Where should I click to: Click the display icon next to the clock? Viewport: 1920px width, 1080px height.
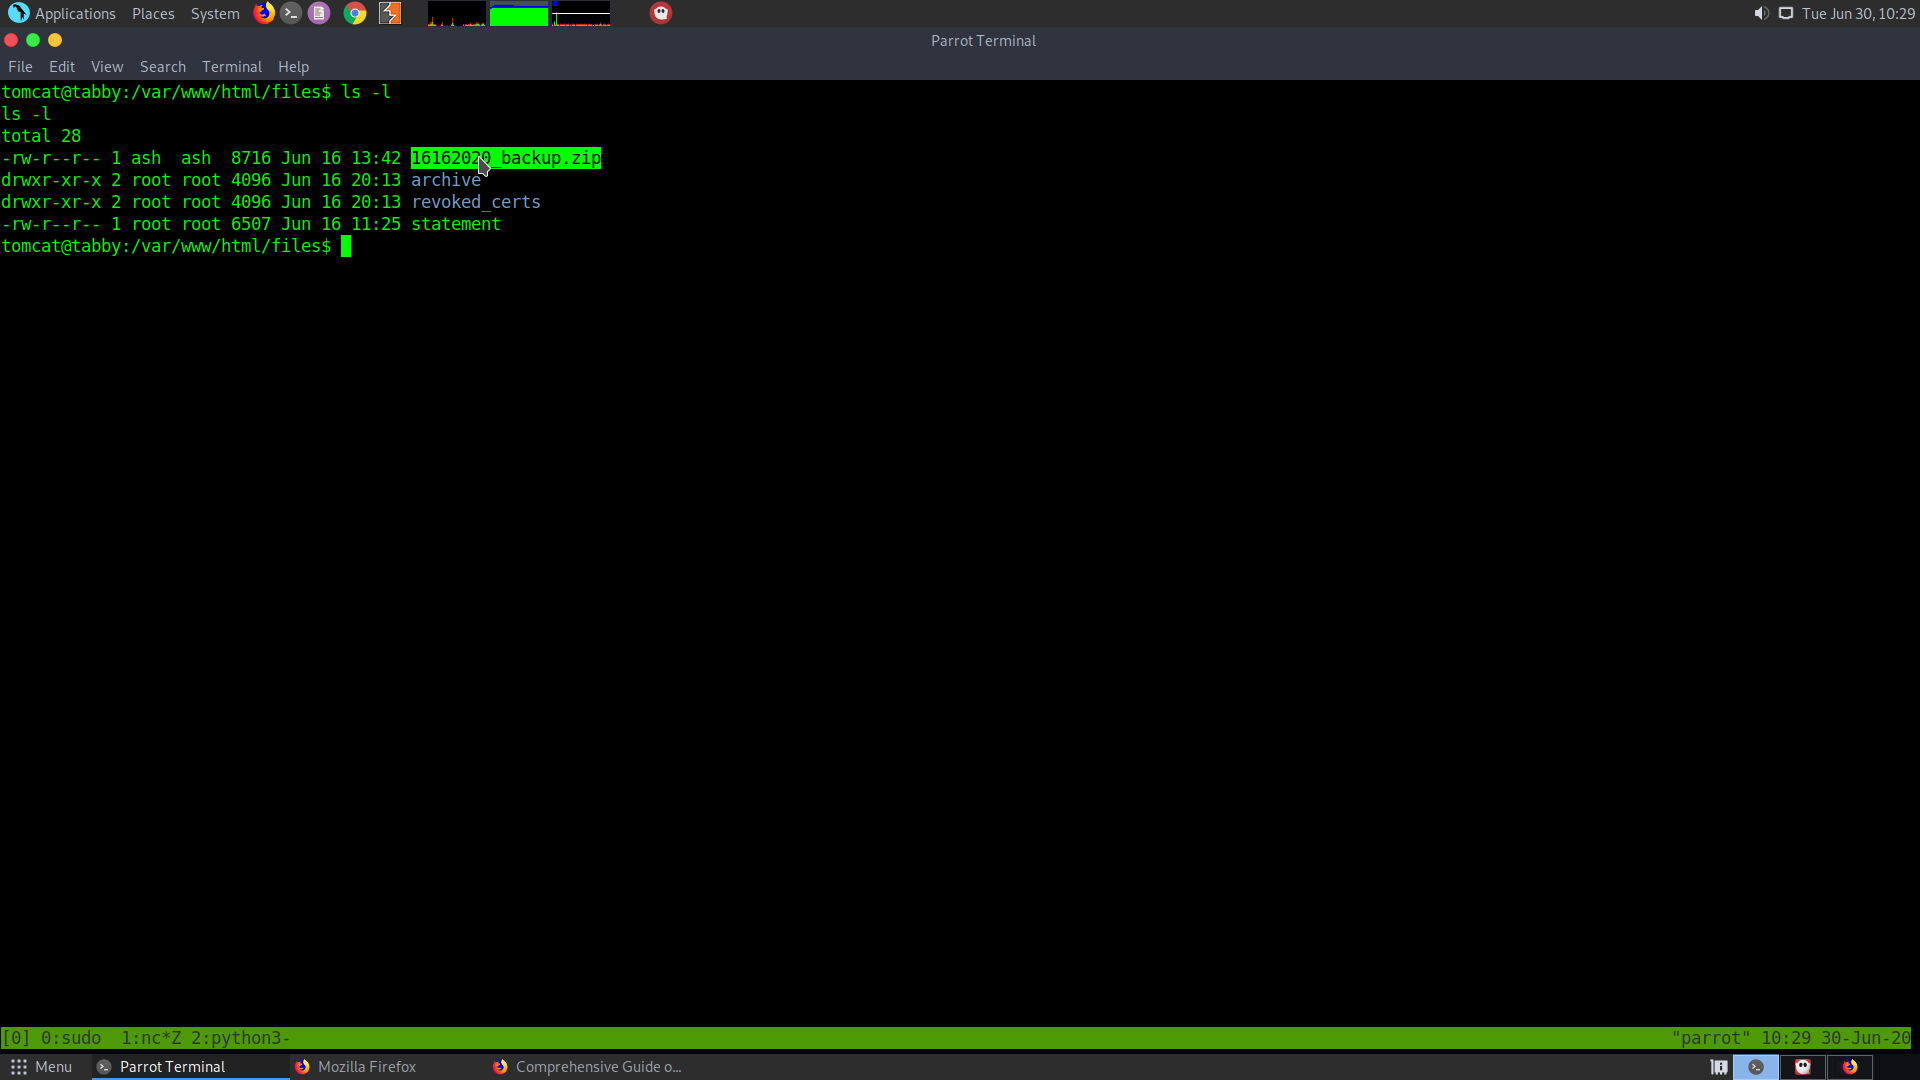[1786, 13]
